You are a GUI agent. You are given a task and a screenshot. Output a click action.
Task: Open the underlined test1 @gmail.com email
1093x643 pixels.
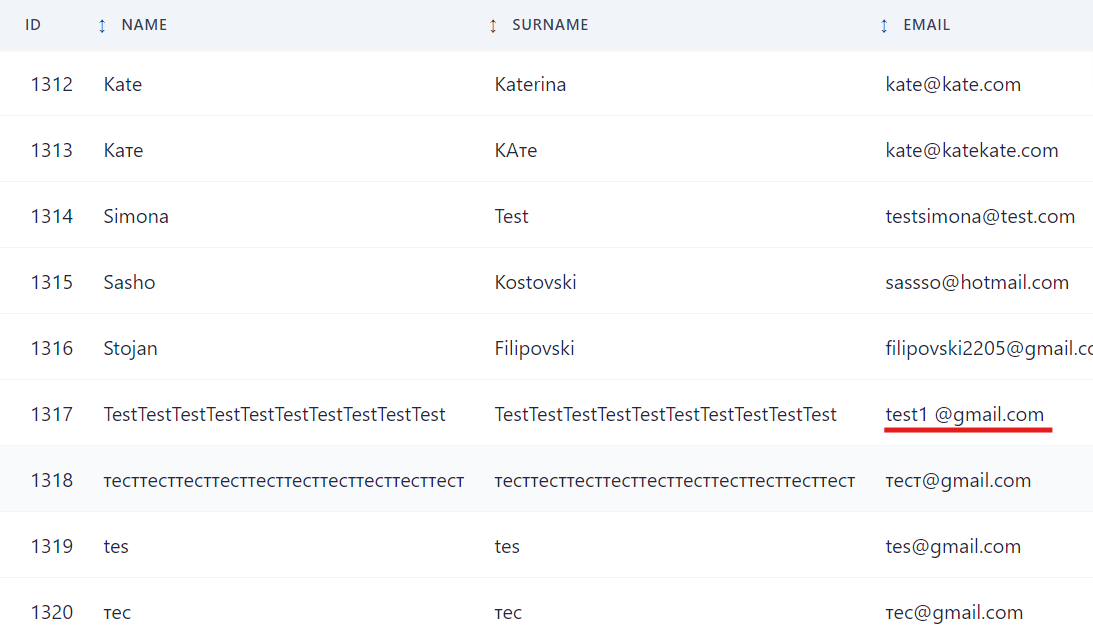965,414
